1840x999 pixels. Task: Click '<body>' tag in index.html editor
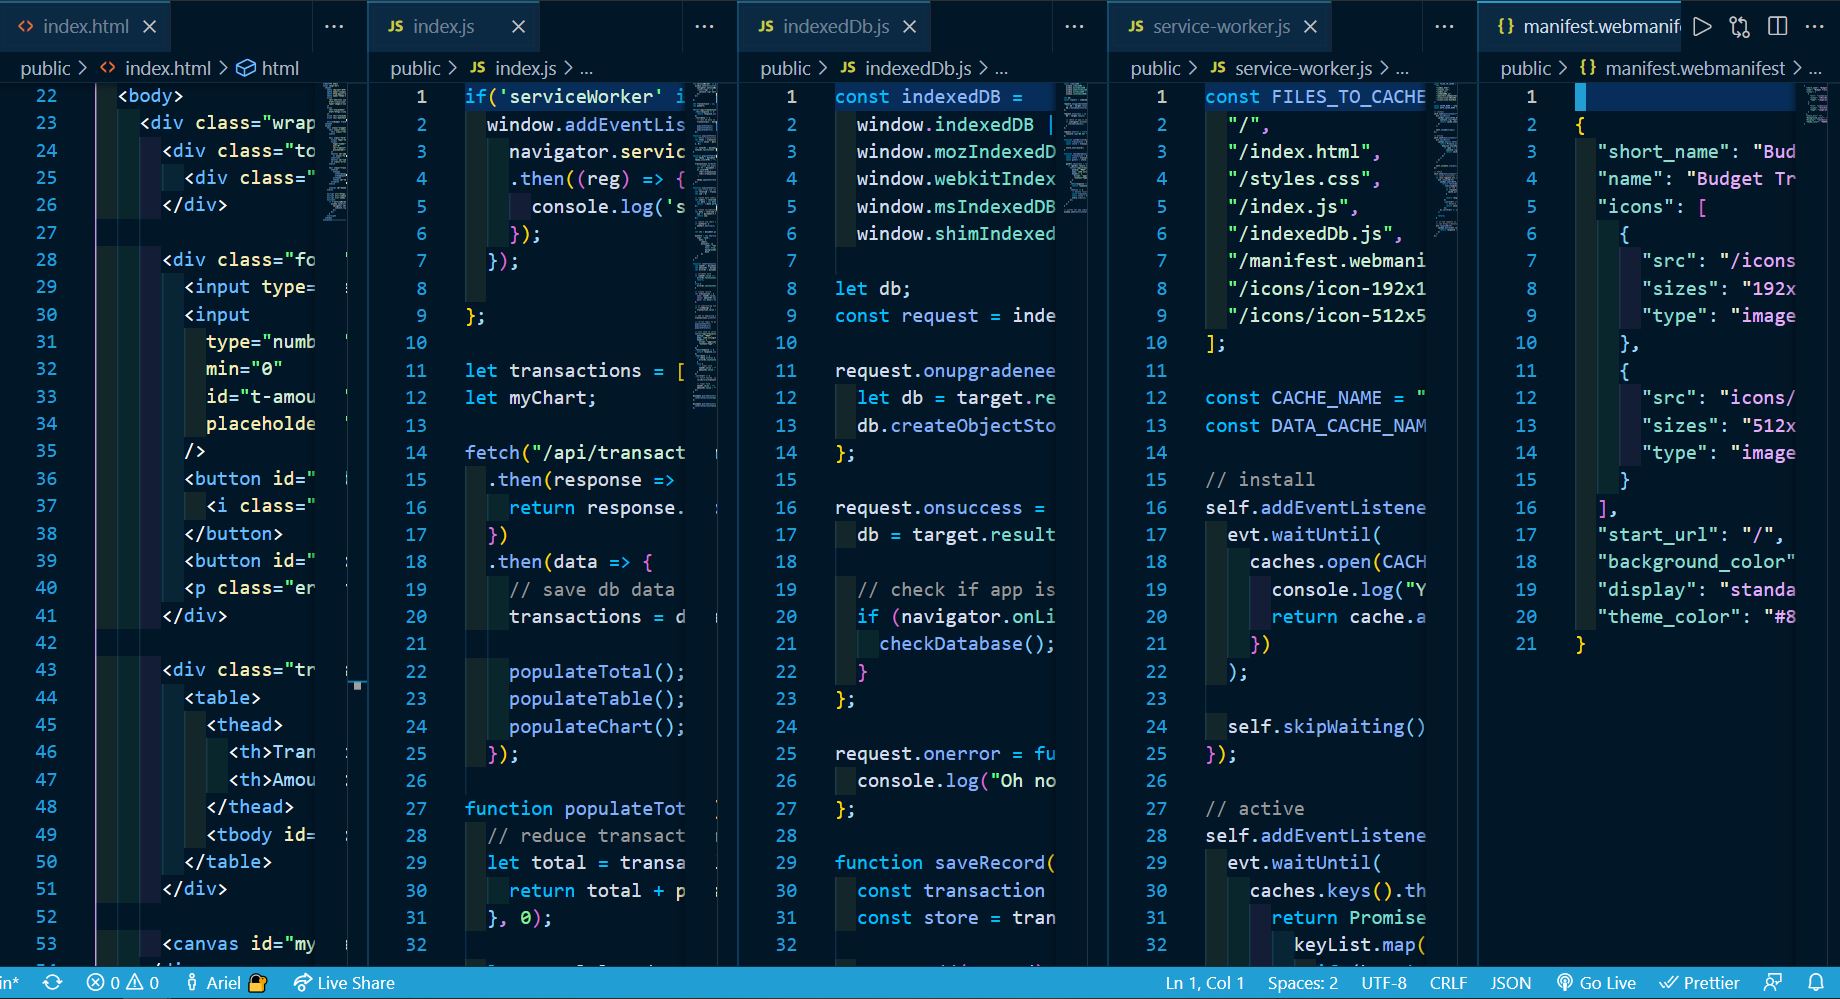pos(151,96)
